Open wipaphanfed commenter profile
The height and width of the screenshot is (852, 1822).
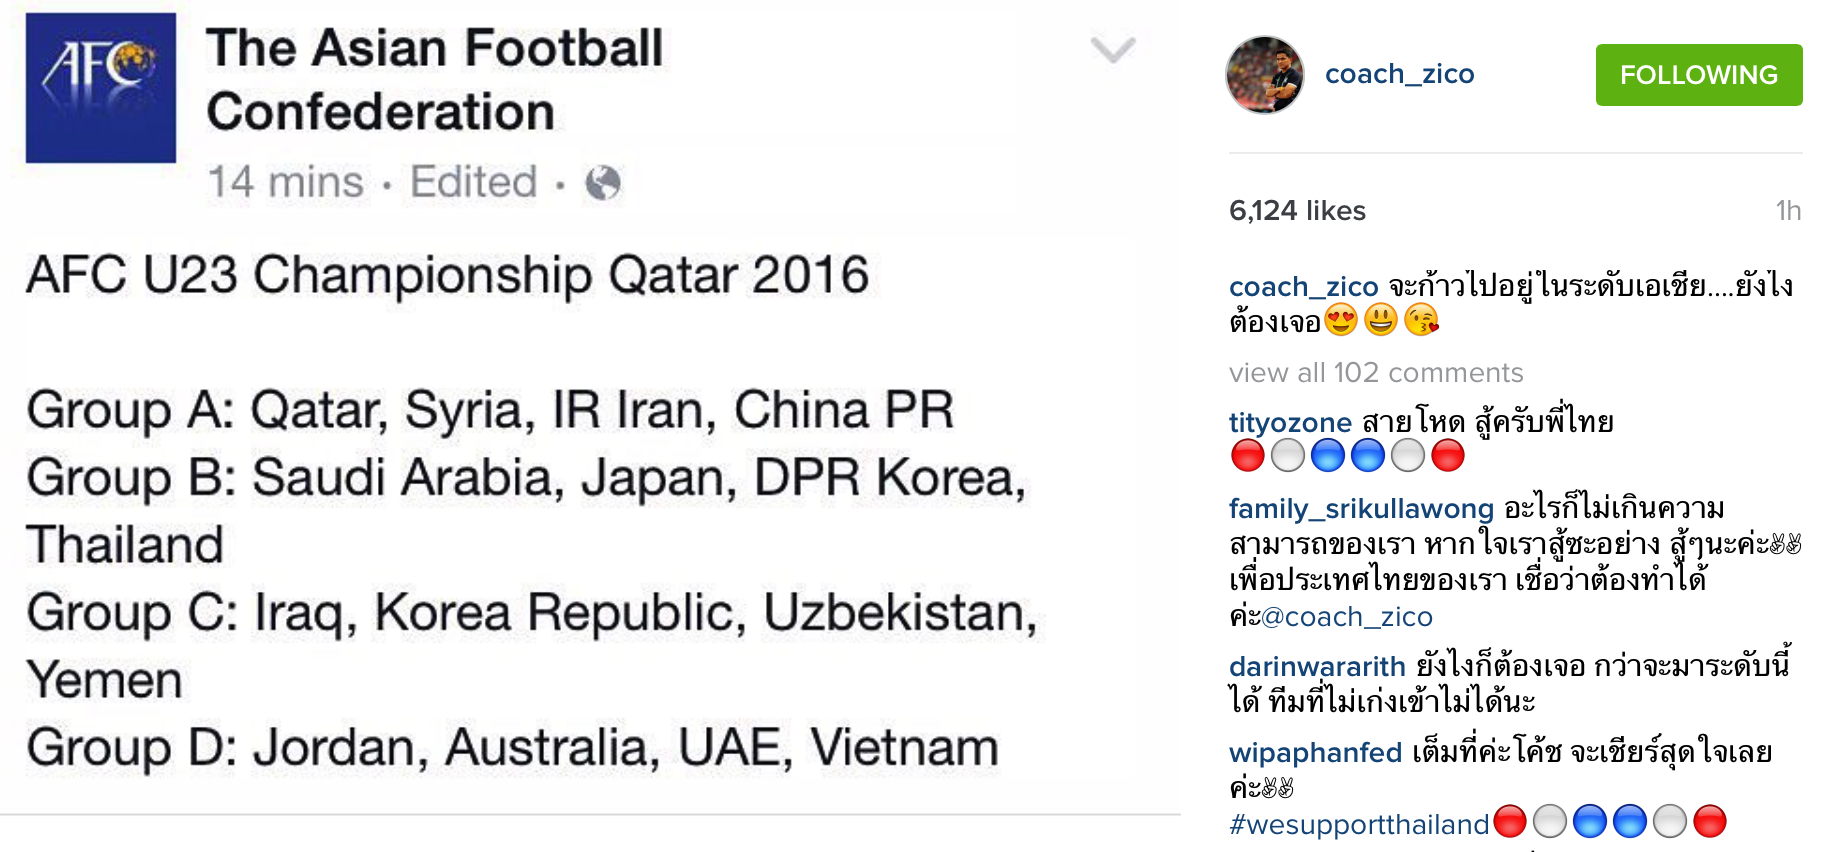(1315, 753)
